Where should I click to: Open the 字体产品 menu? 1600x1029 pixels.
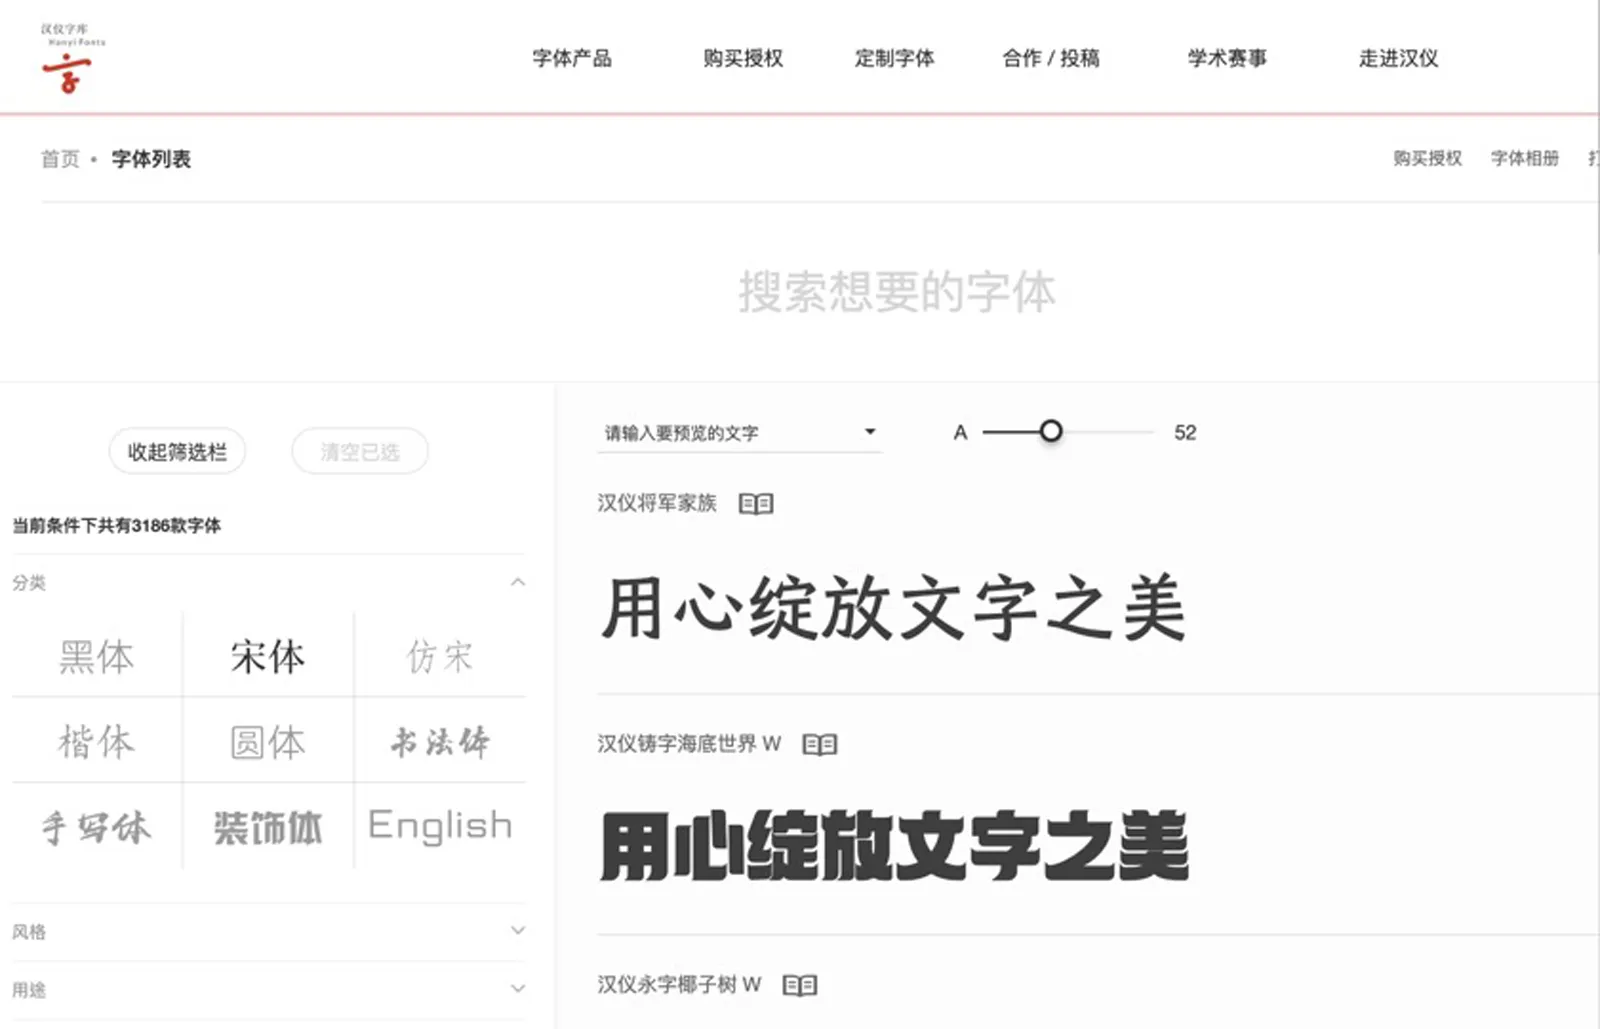pyautogui.click(x=572, y=58)
